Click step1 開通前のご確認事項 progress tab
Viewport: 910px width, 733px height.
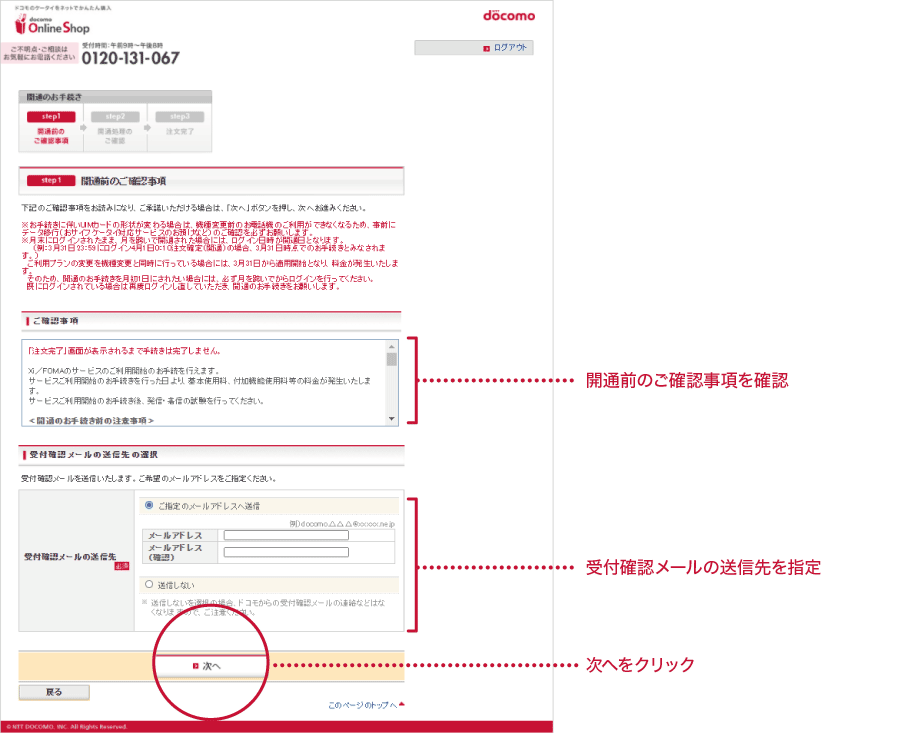(x=51, y=128)
